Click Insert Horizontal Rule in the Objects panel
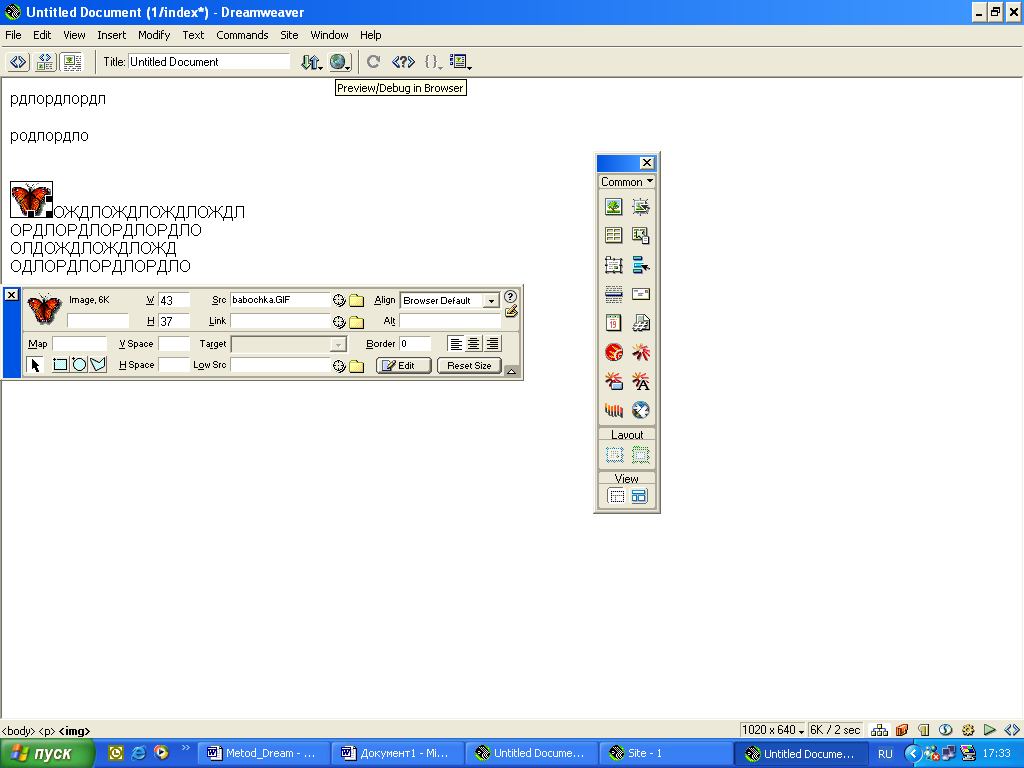The height and width of the screenshot is (768, 1024). point(613,294)
